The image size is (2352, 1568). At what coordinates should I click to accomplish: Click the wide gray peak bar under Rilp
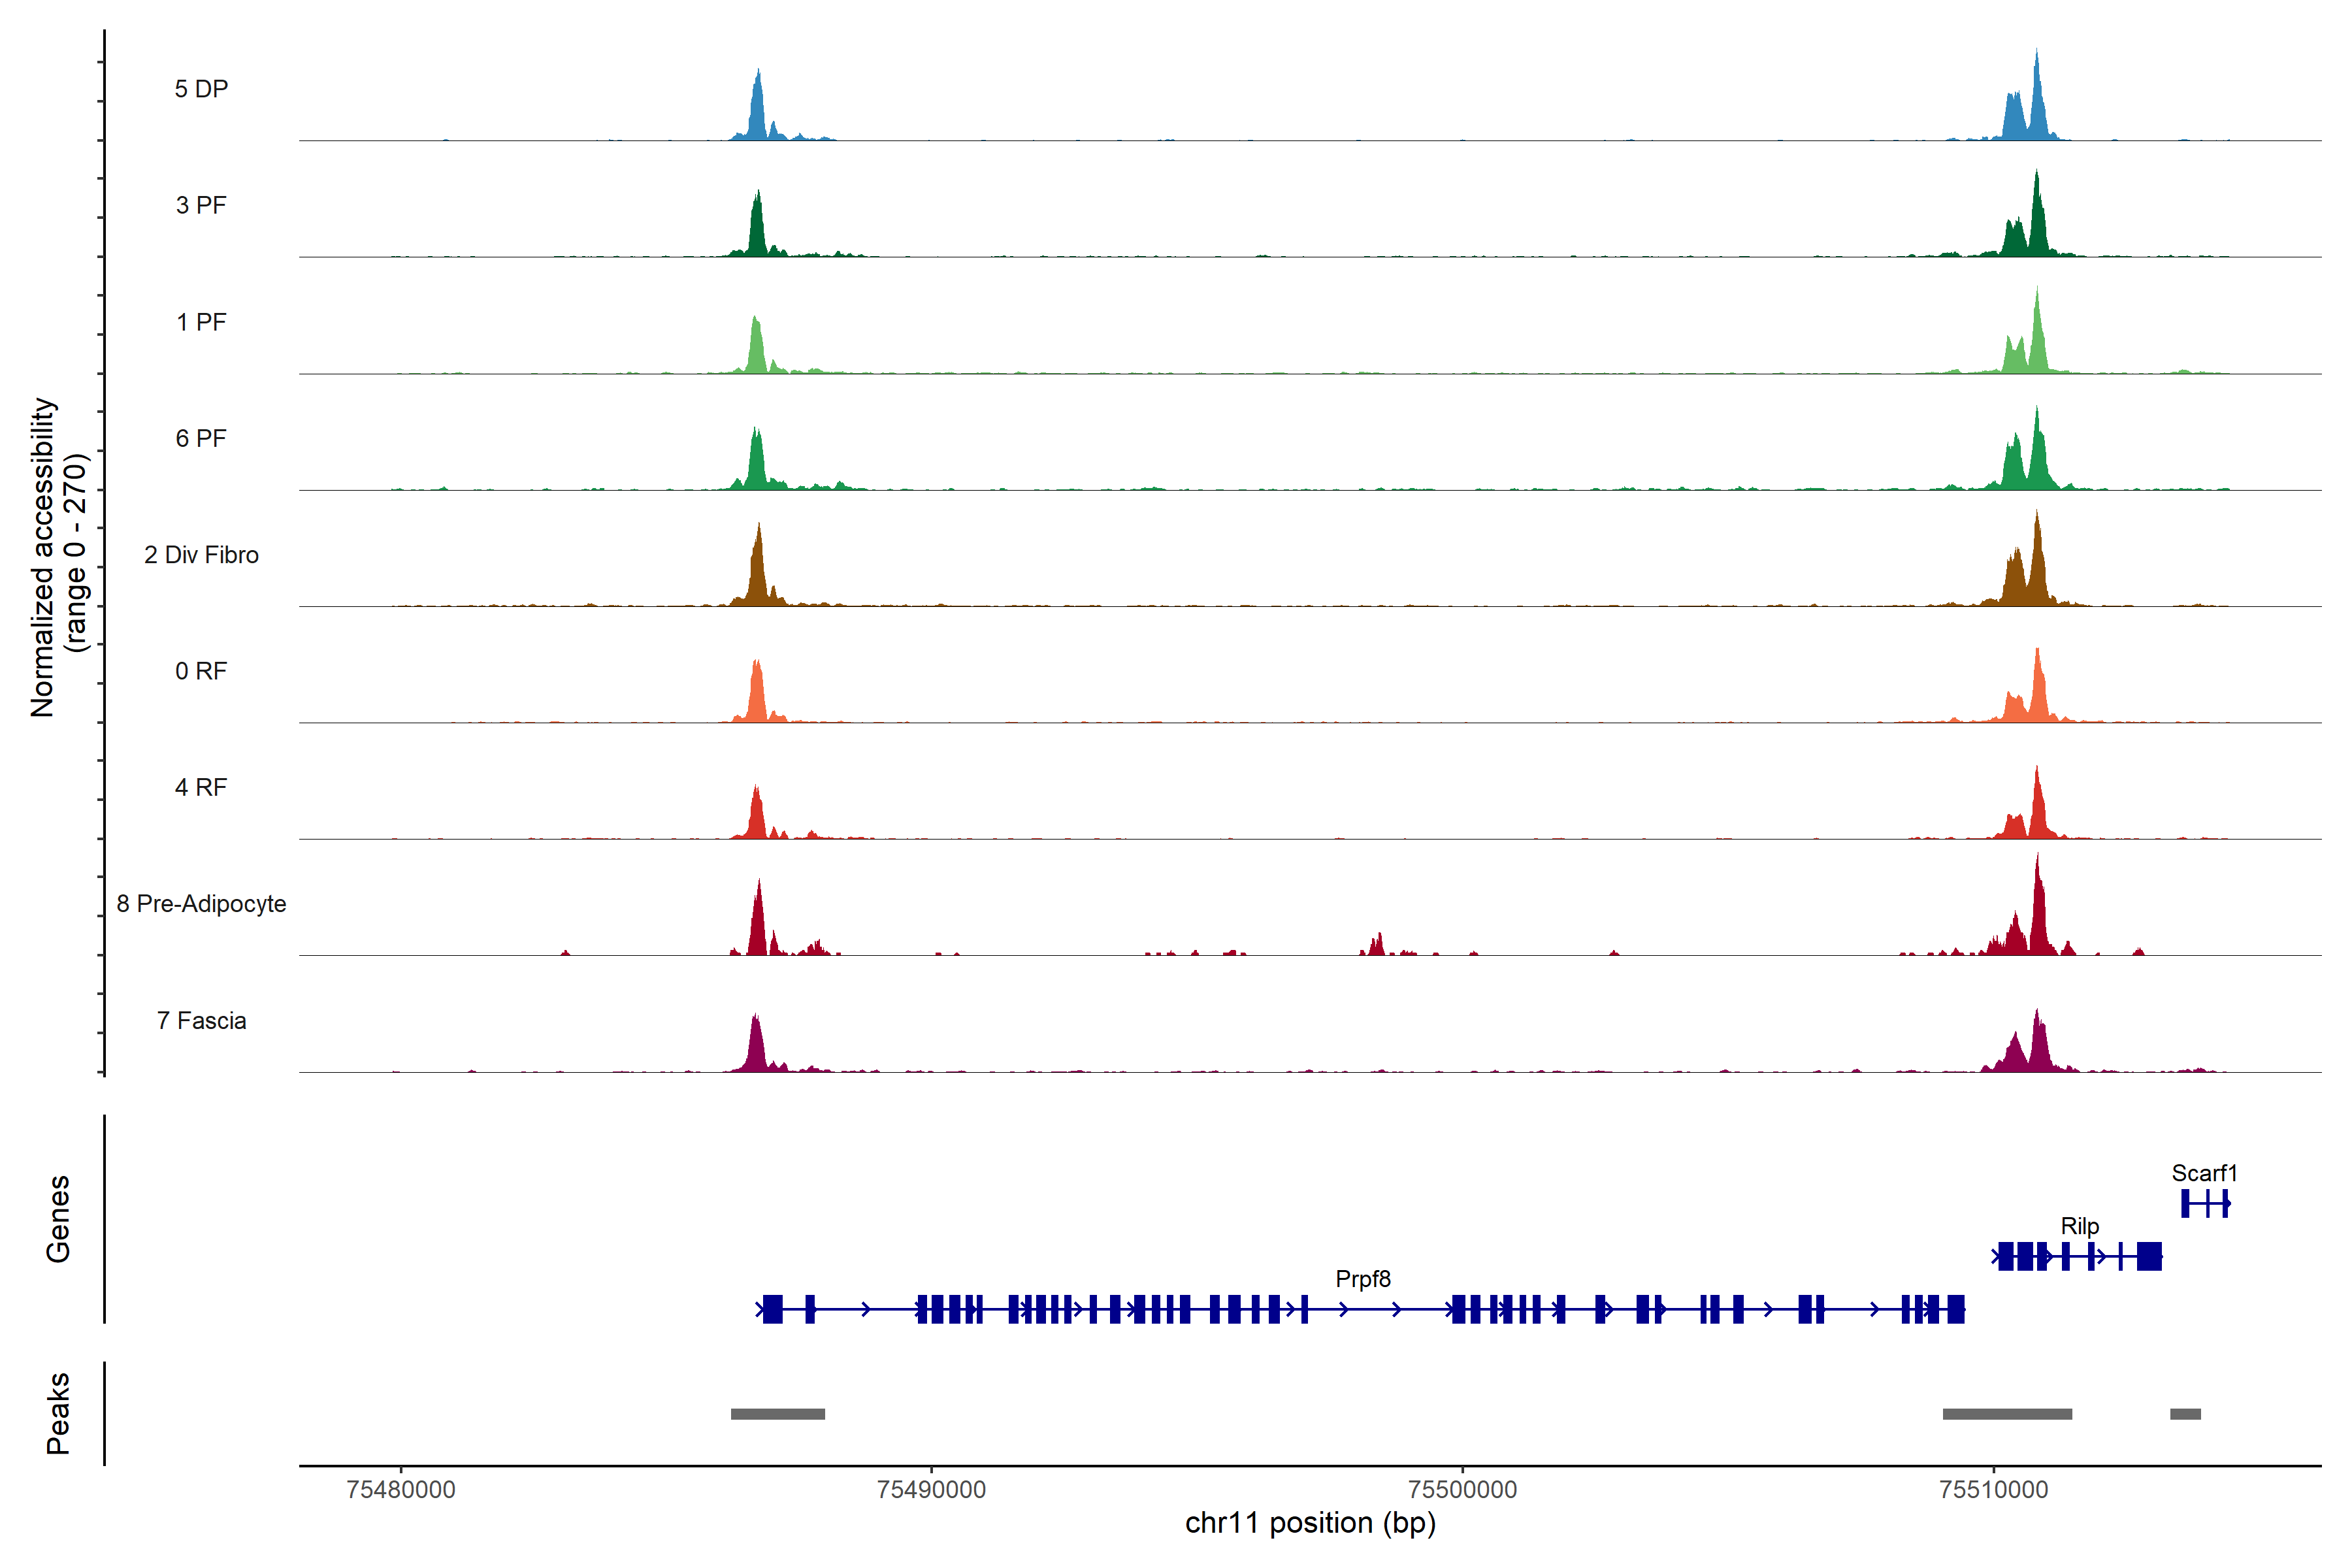[2007, 1414]
